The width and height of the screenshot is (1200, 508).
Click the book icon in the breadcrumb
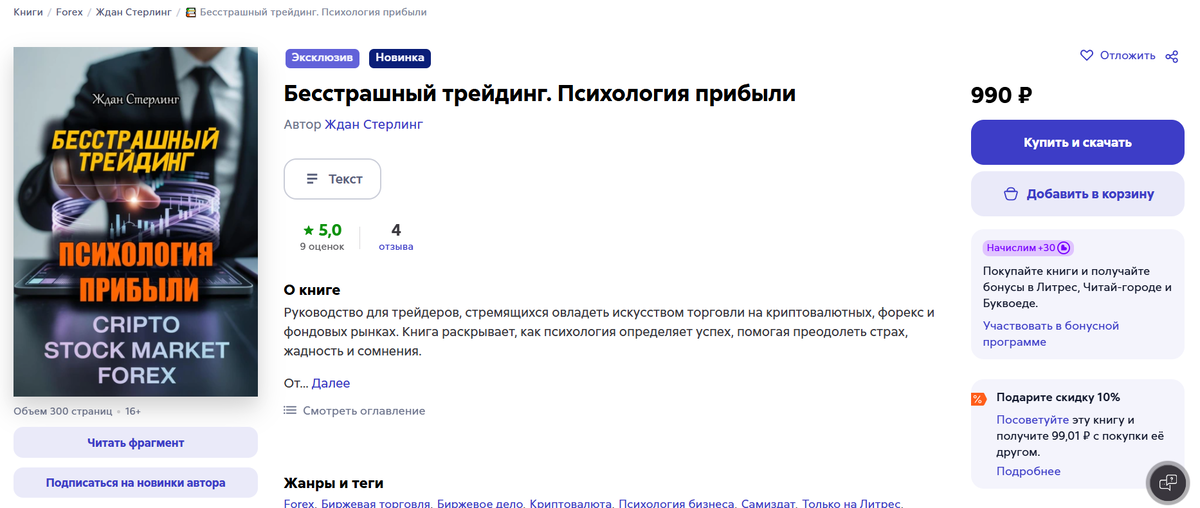(191, 12)
